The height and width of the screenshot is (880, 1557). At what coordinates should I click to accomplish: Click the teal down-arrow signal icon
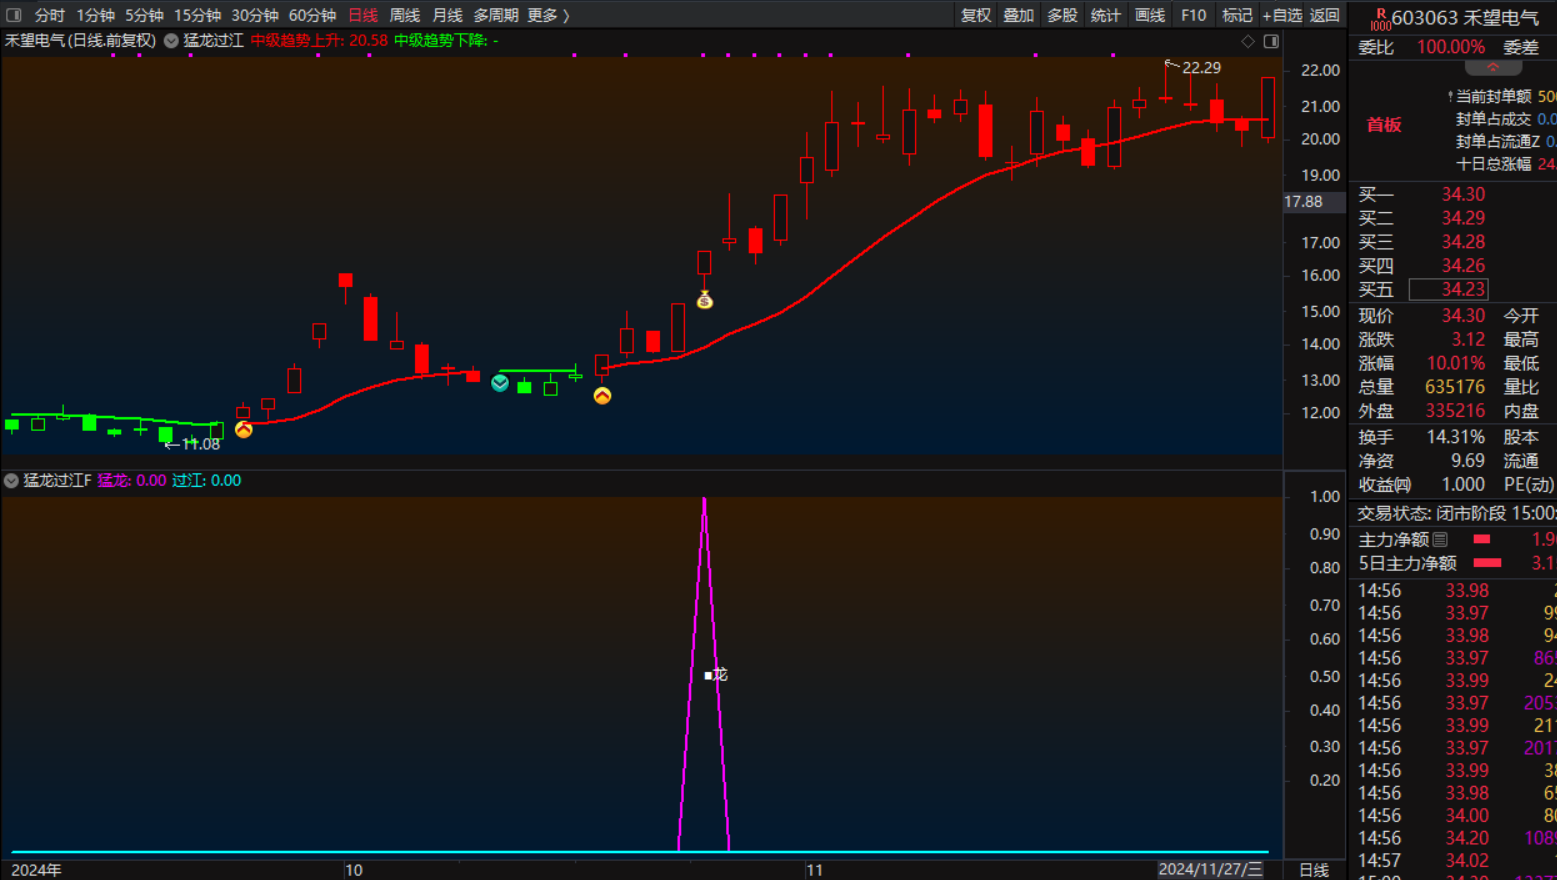pyautogui.click(x=500, y=383)
